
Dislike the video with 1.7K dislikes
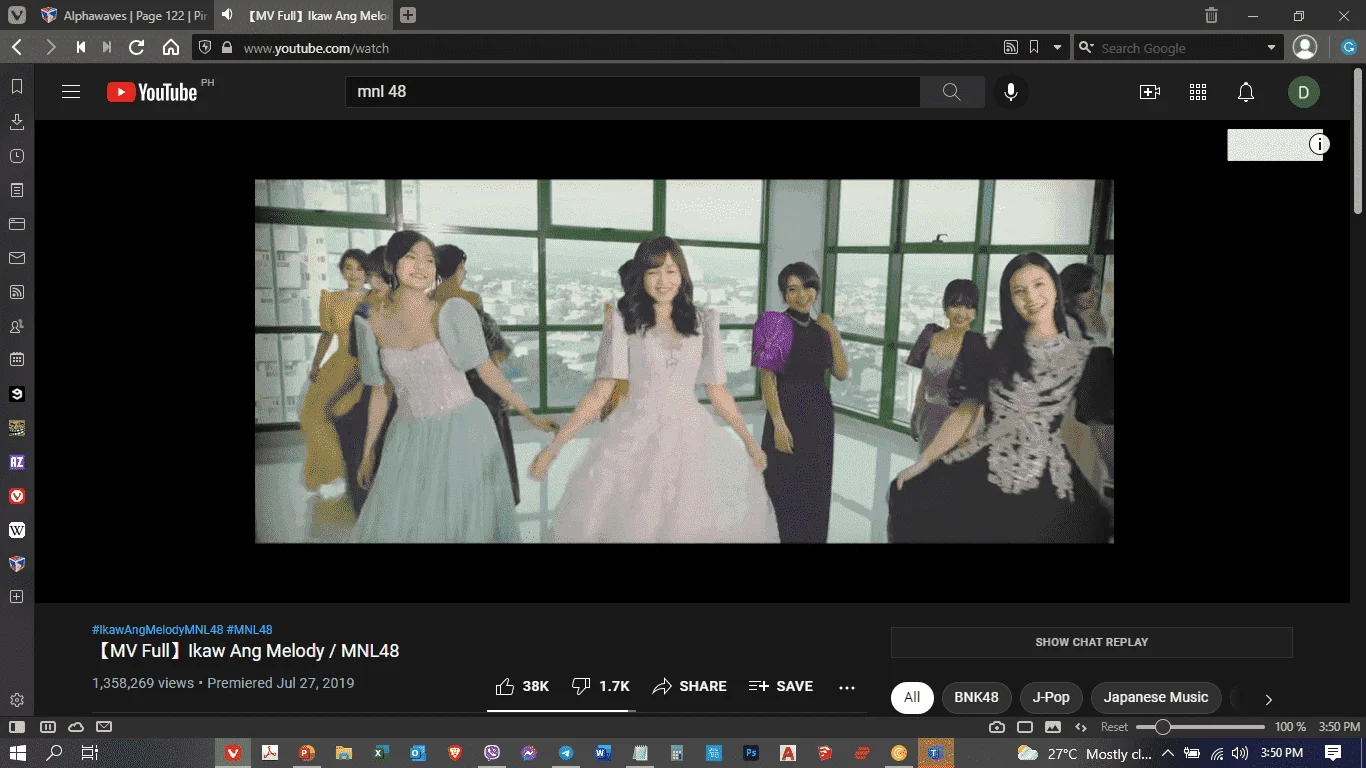(x=600, y=686)
